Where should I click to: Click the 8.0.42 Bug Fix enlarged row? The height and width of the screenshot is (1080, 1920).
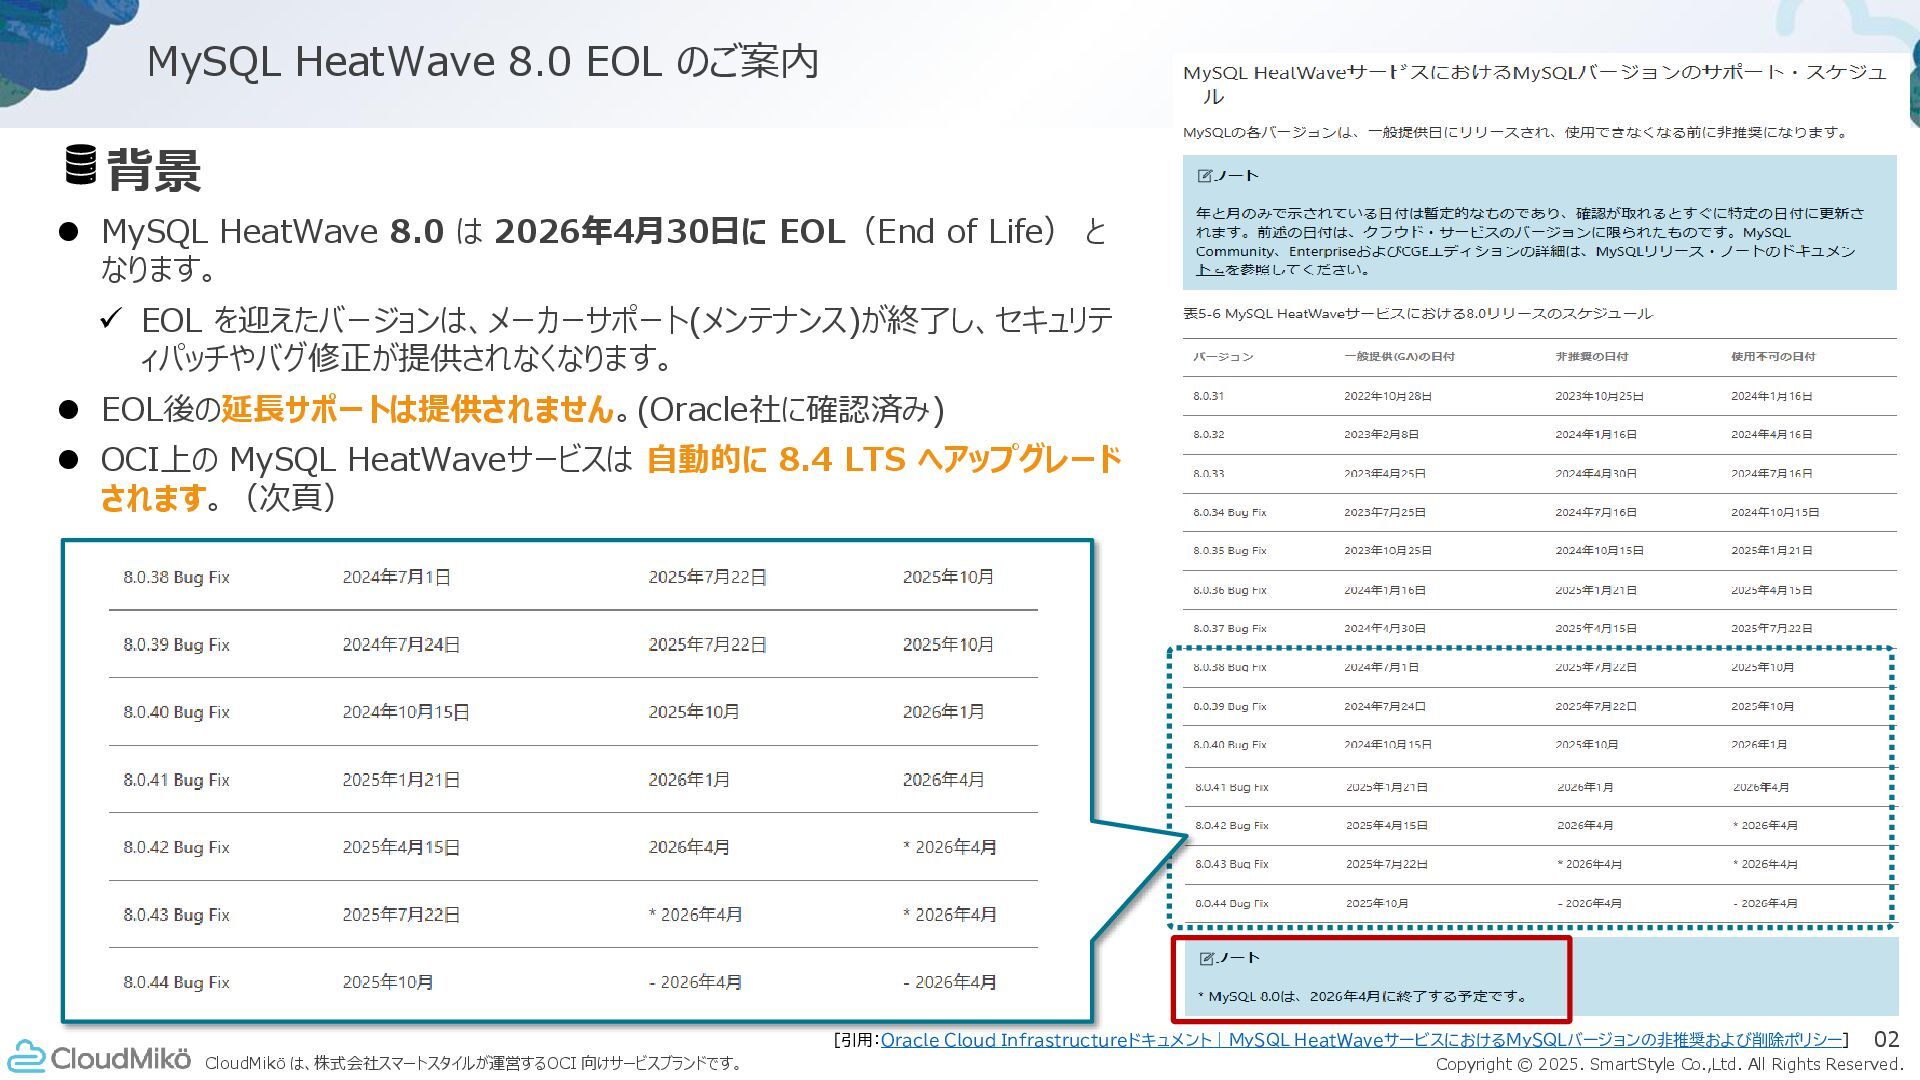(x=176, y=847)
